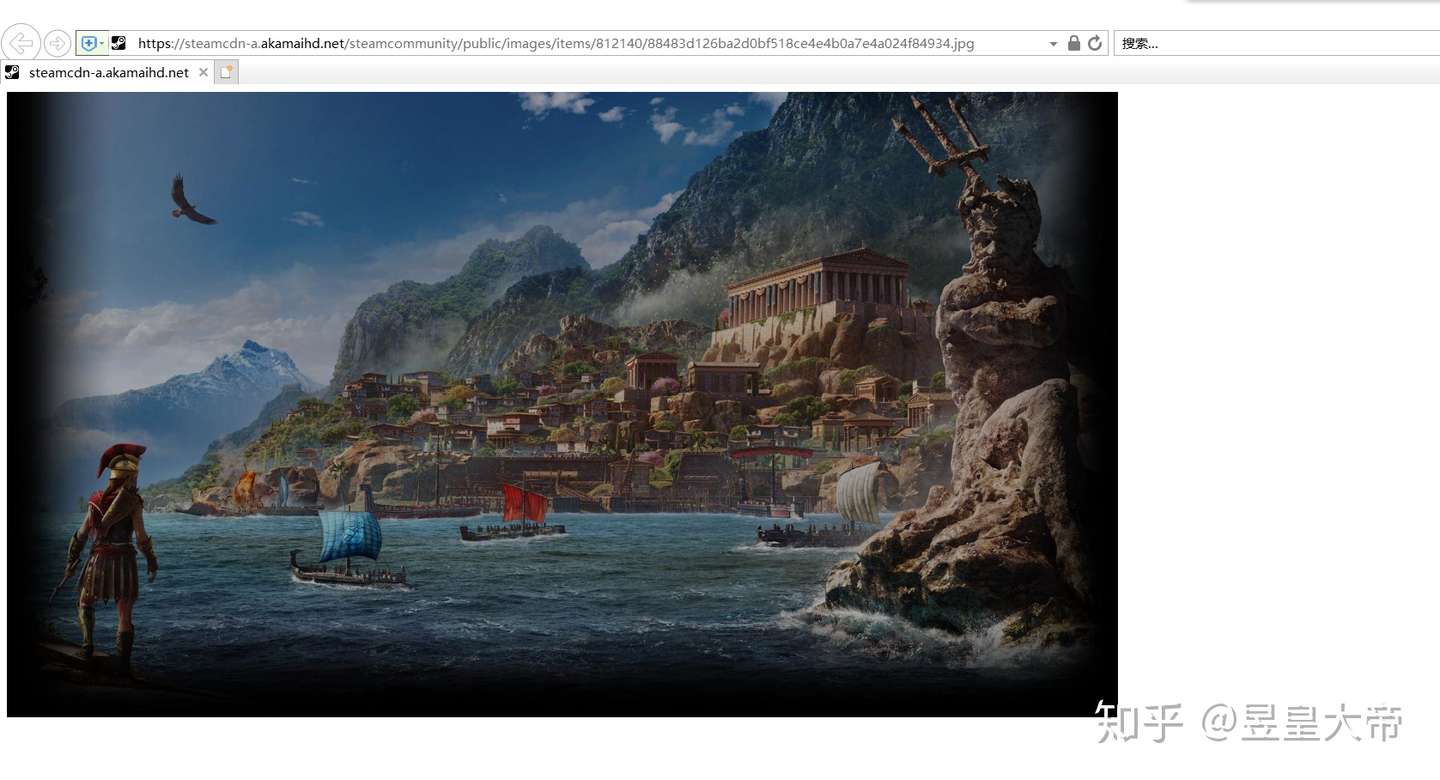
Task: Open the blue shield security icon
Action: (x=88, y=43)
